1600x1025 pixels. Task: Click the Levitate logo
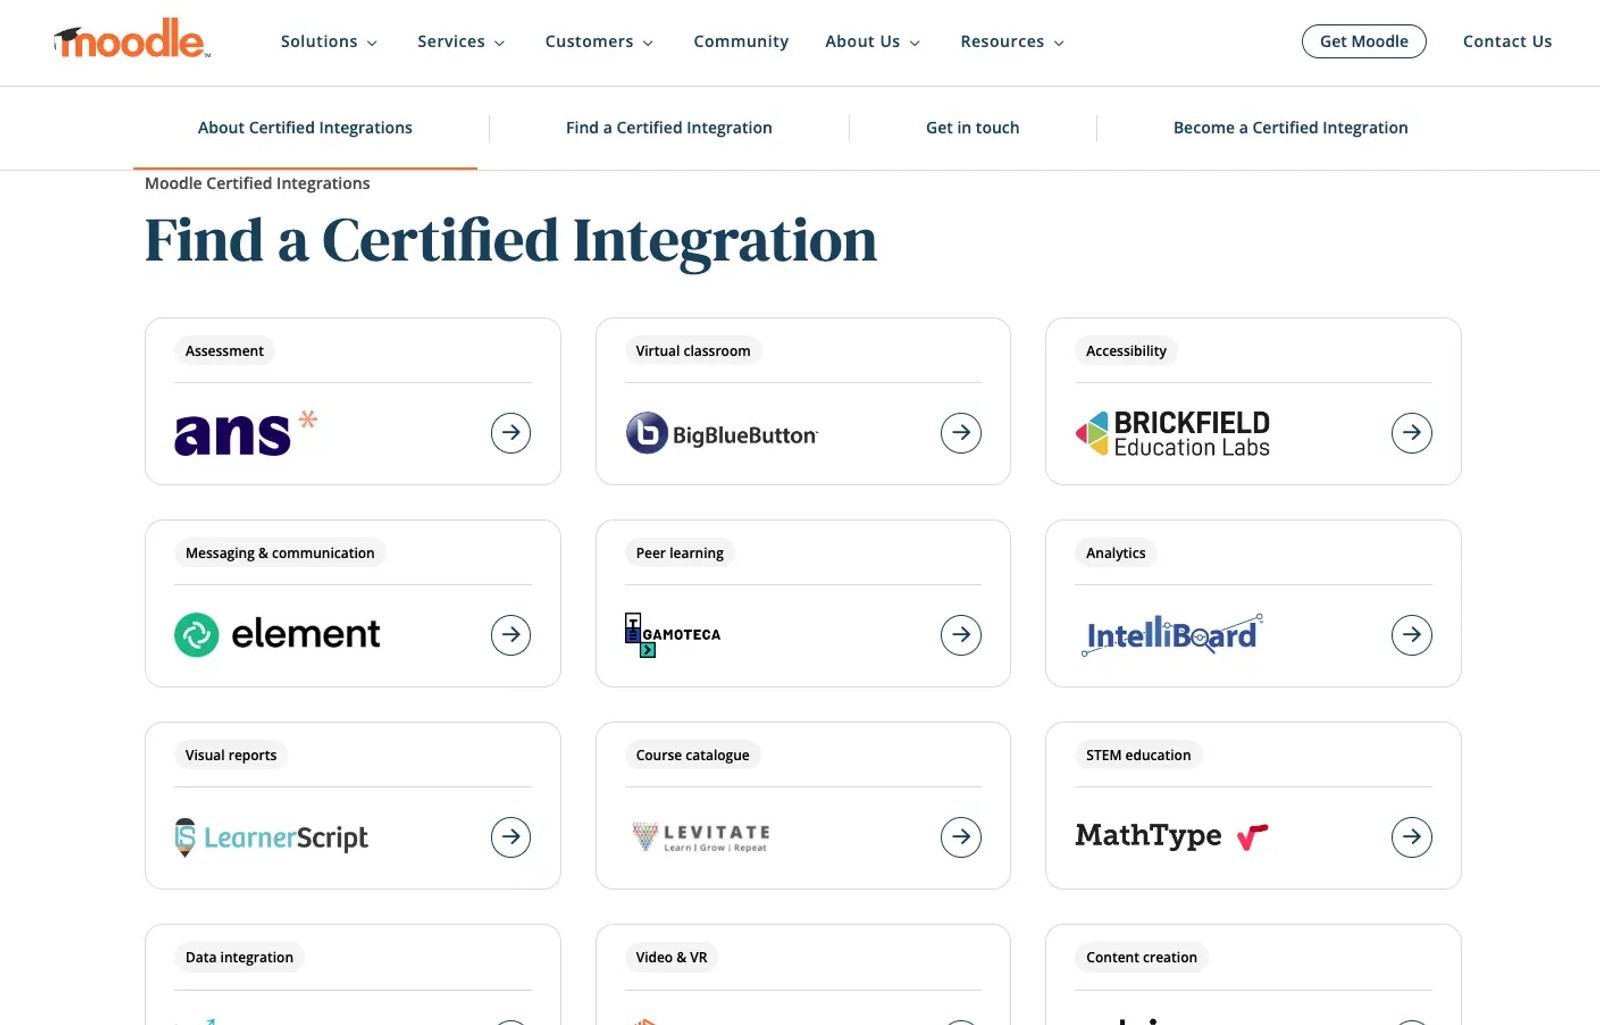point(701,837)
